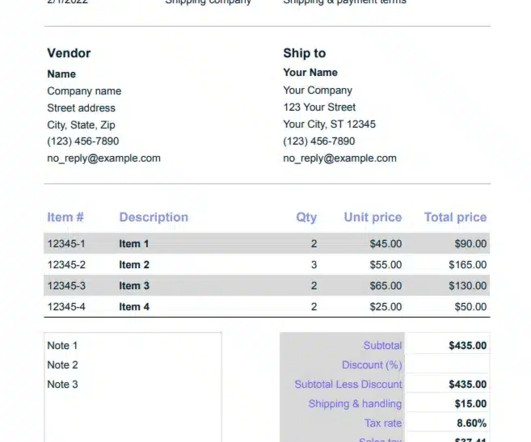This screenshot has width=531, height=442.
Task: Click the Ship to email address
Action: pyautogui.click(x=340, y=158)
